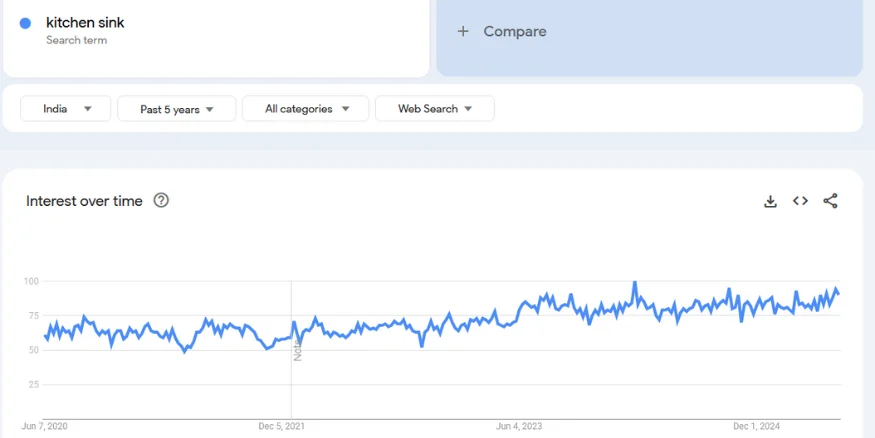Open the All categories dropdown
This screenshot has width=875, height=438.
point(305,109)
